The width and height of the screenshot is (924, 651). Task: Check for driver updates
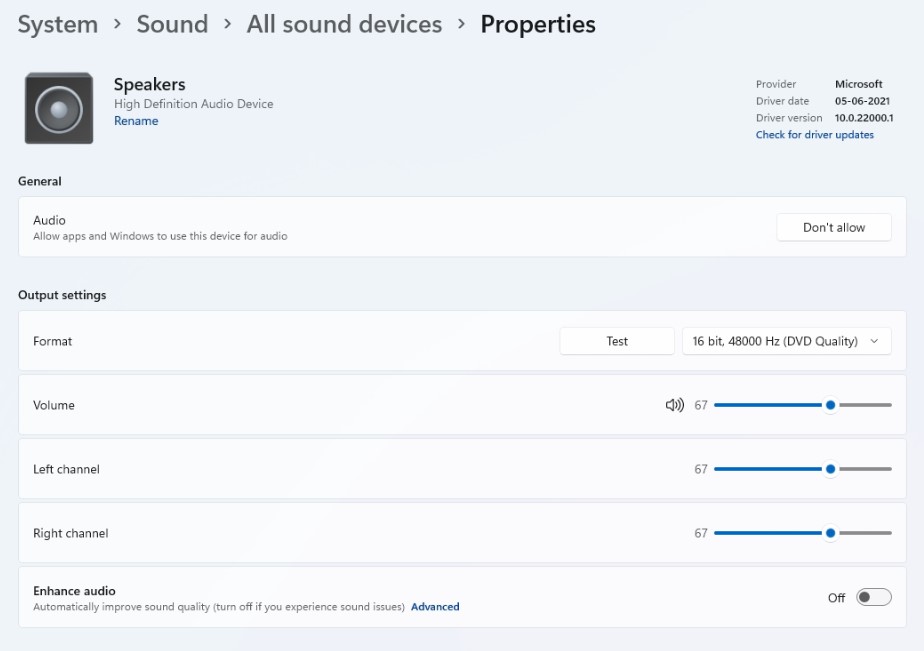(x=814, y=134)
